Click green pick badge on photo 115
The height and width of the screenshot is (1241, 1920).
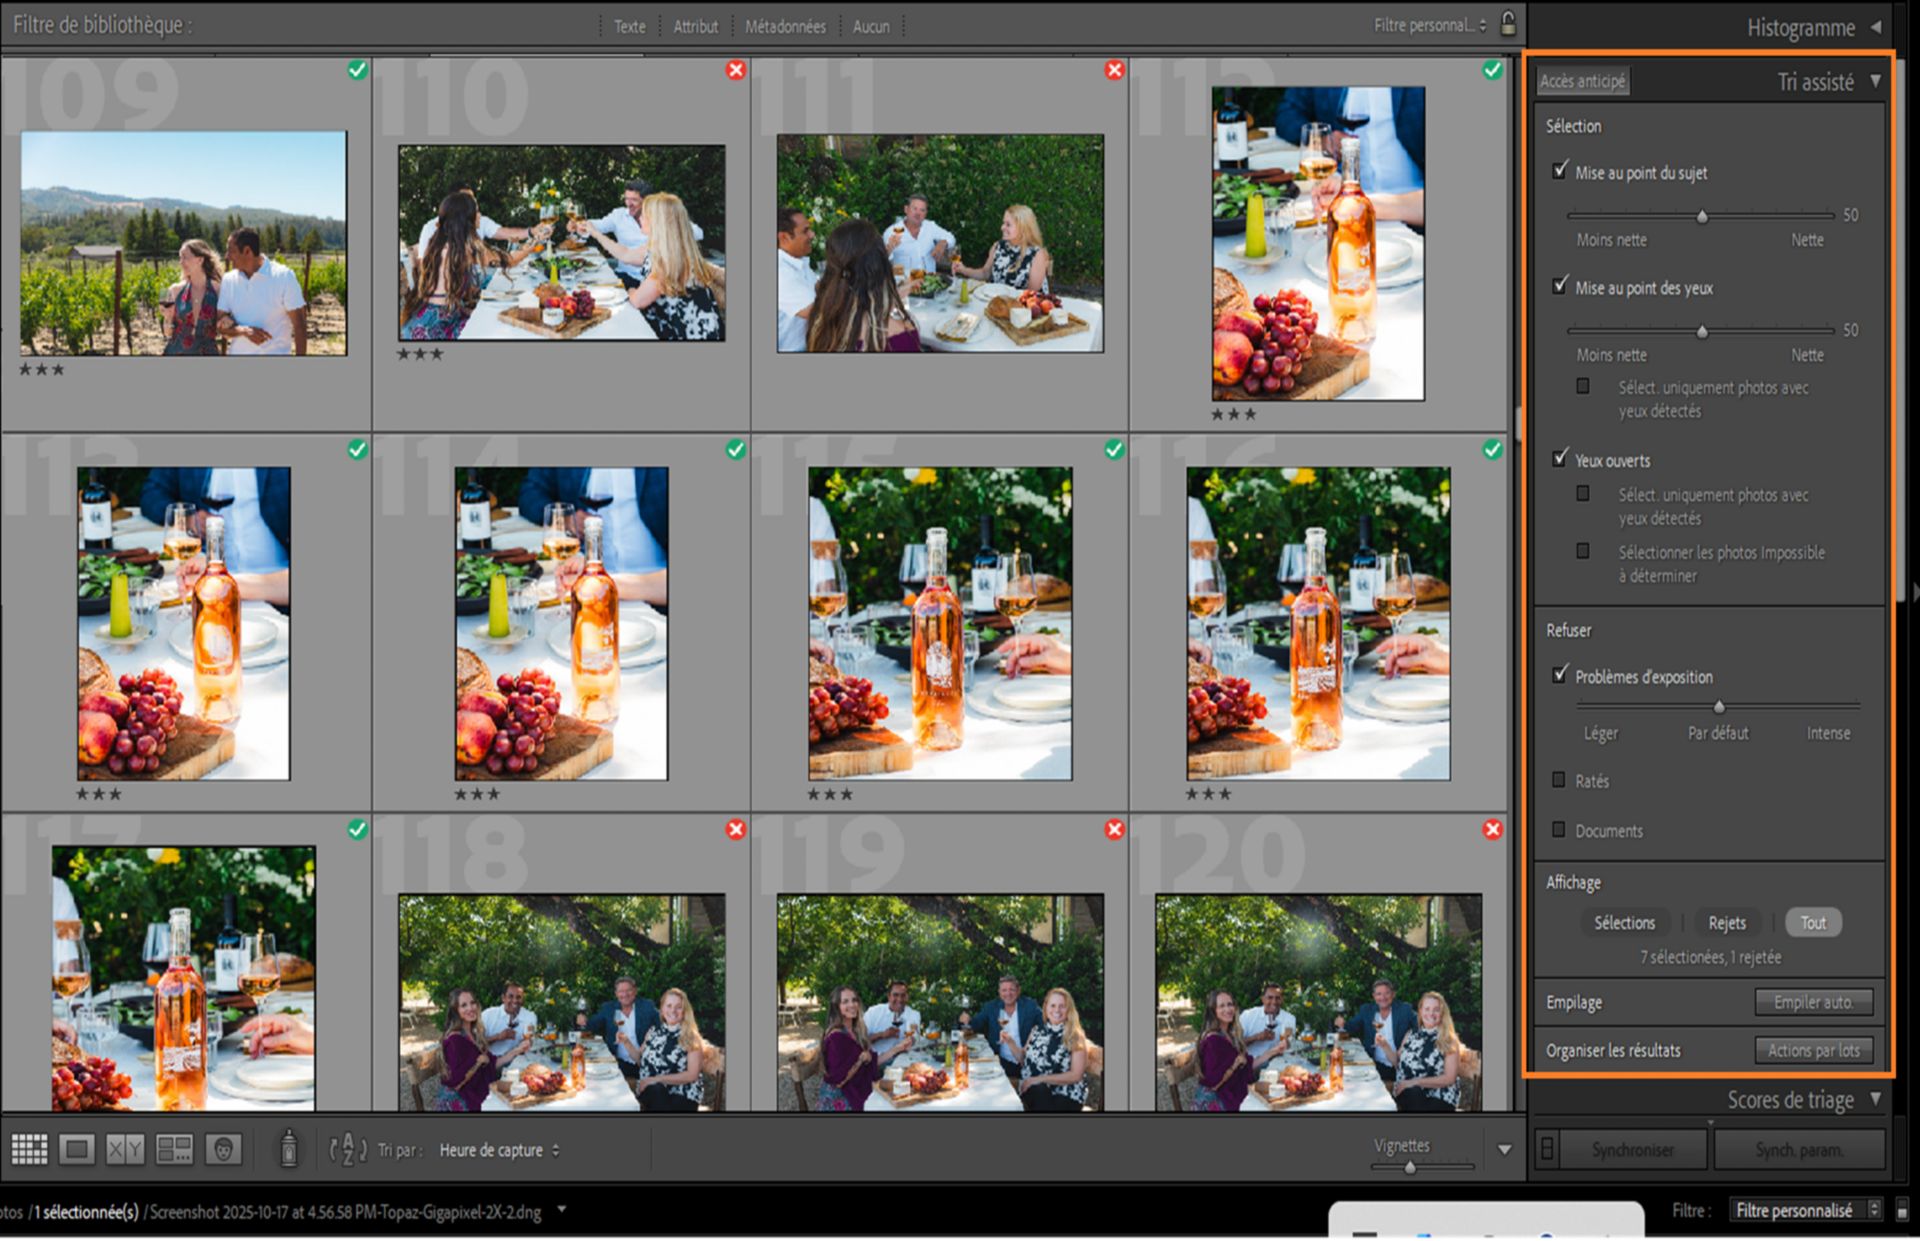click(x=1114, y=450)
